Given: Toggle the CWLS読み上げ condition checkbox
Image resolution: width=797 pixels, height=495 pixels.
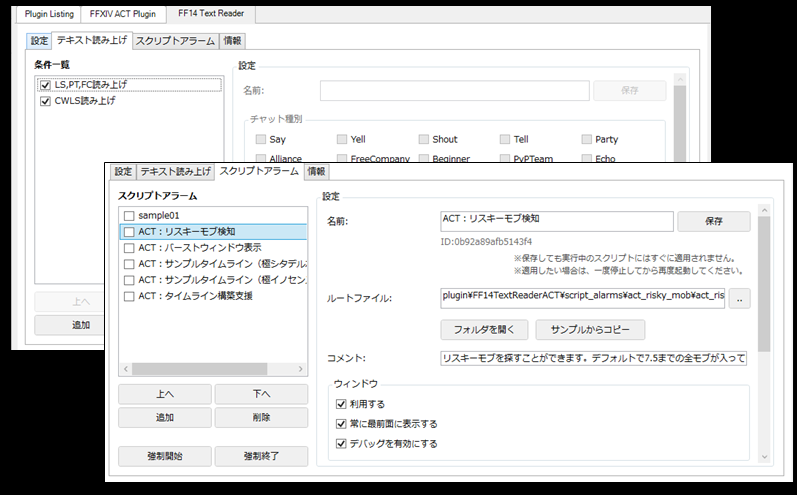Looking at the screenshot, I should pos(45,101).
